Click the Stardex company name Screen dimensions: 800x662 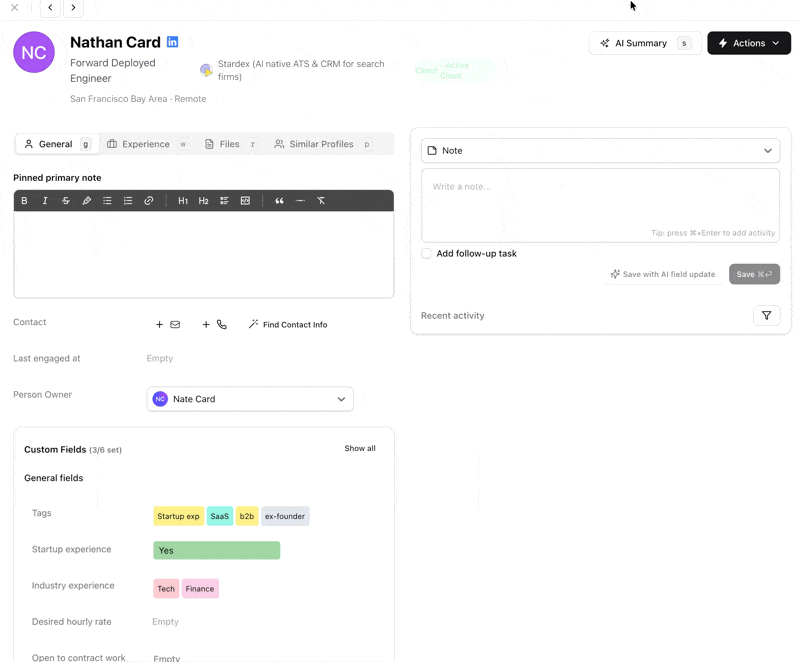click(x=301, y=70)
